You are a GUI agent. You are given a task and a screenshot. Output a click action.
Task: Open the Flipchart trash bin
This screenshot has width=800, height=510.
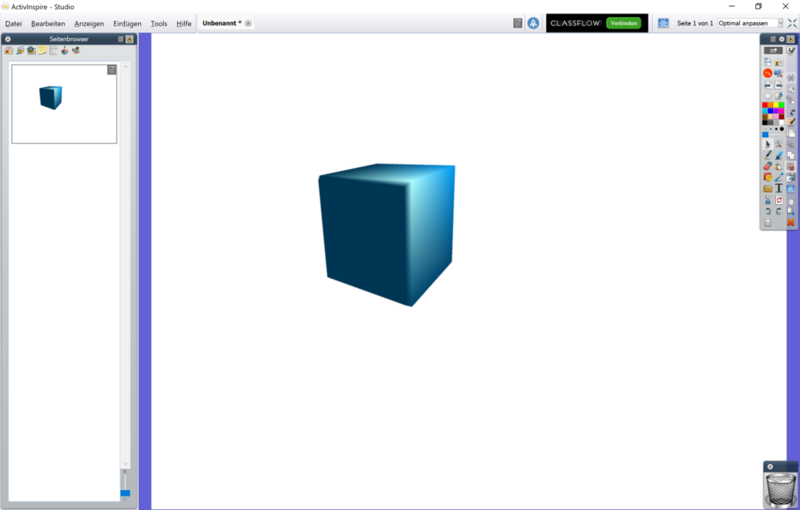[779, 488]
